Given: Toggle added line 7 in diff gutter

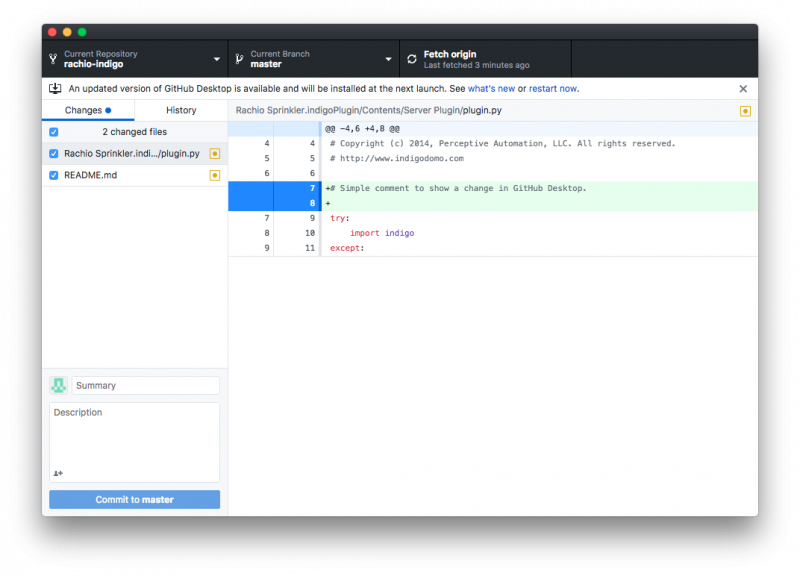Looking at the screenshot, I should point(274,188).
